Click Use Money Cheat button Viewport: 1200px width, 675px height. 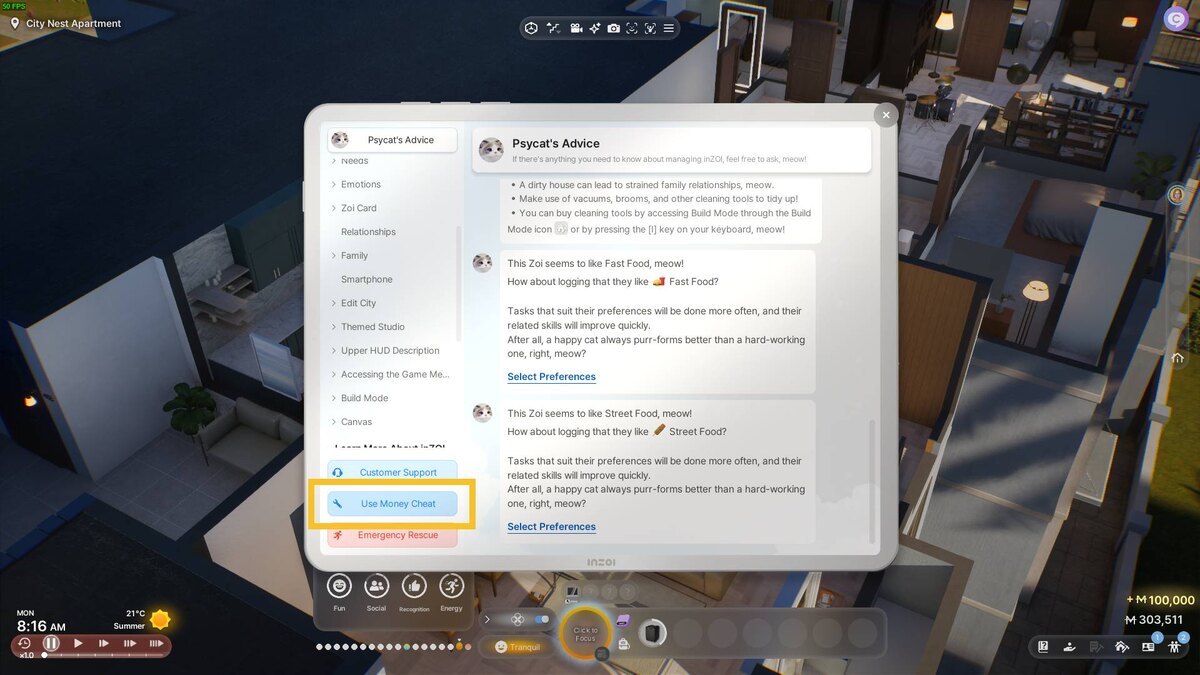click(x=392, y=504)
